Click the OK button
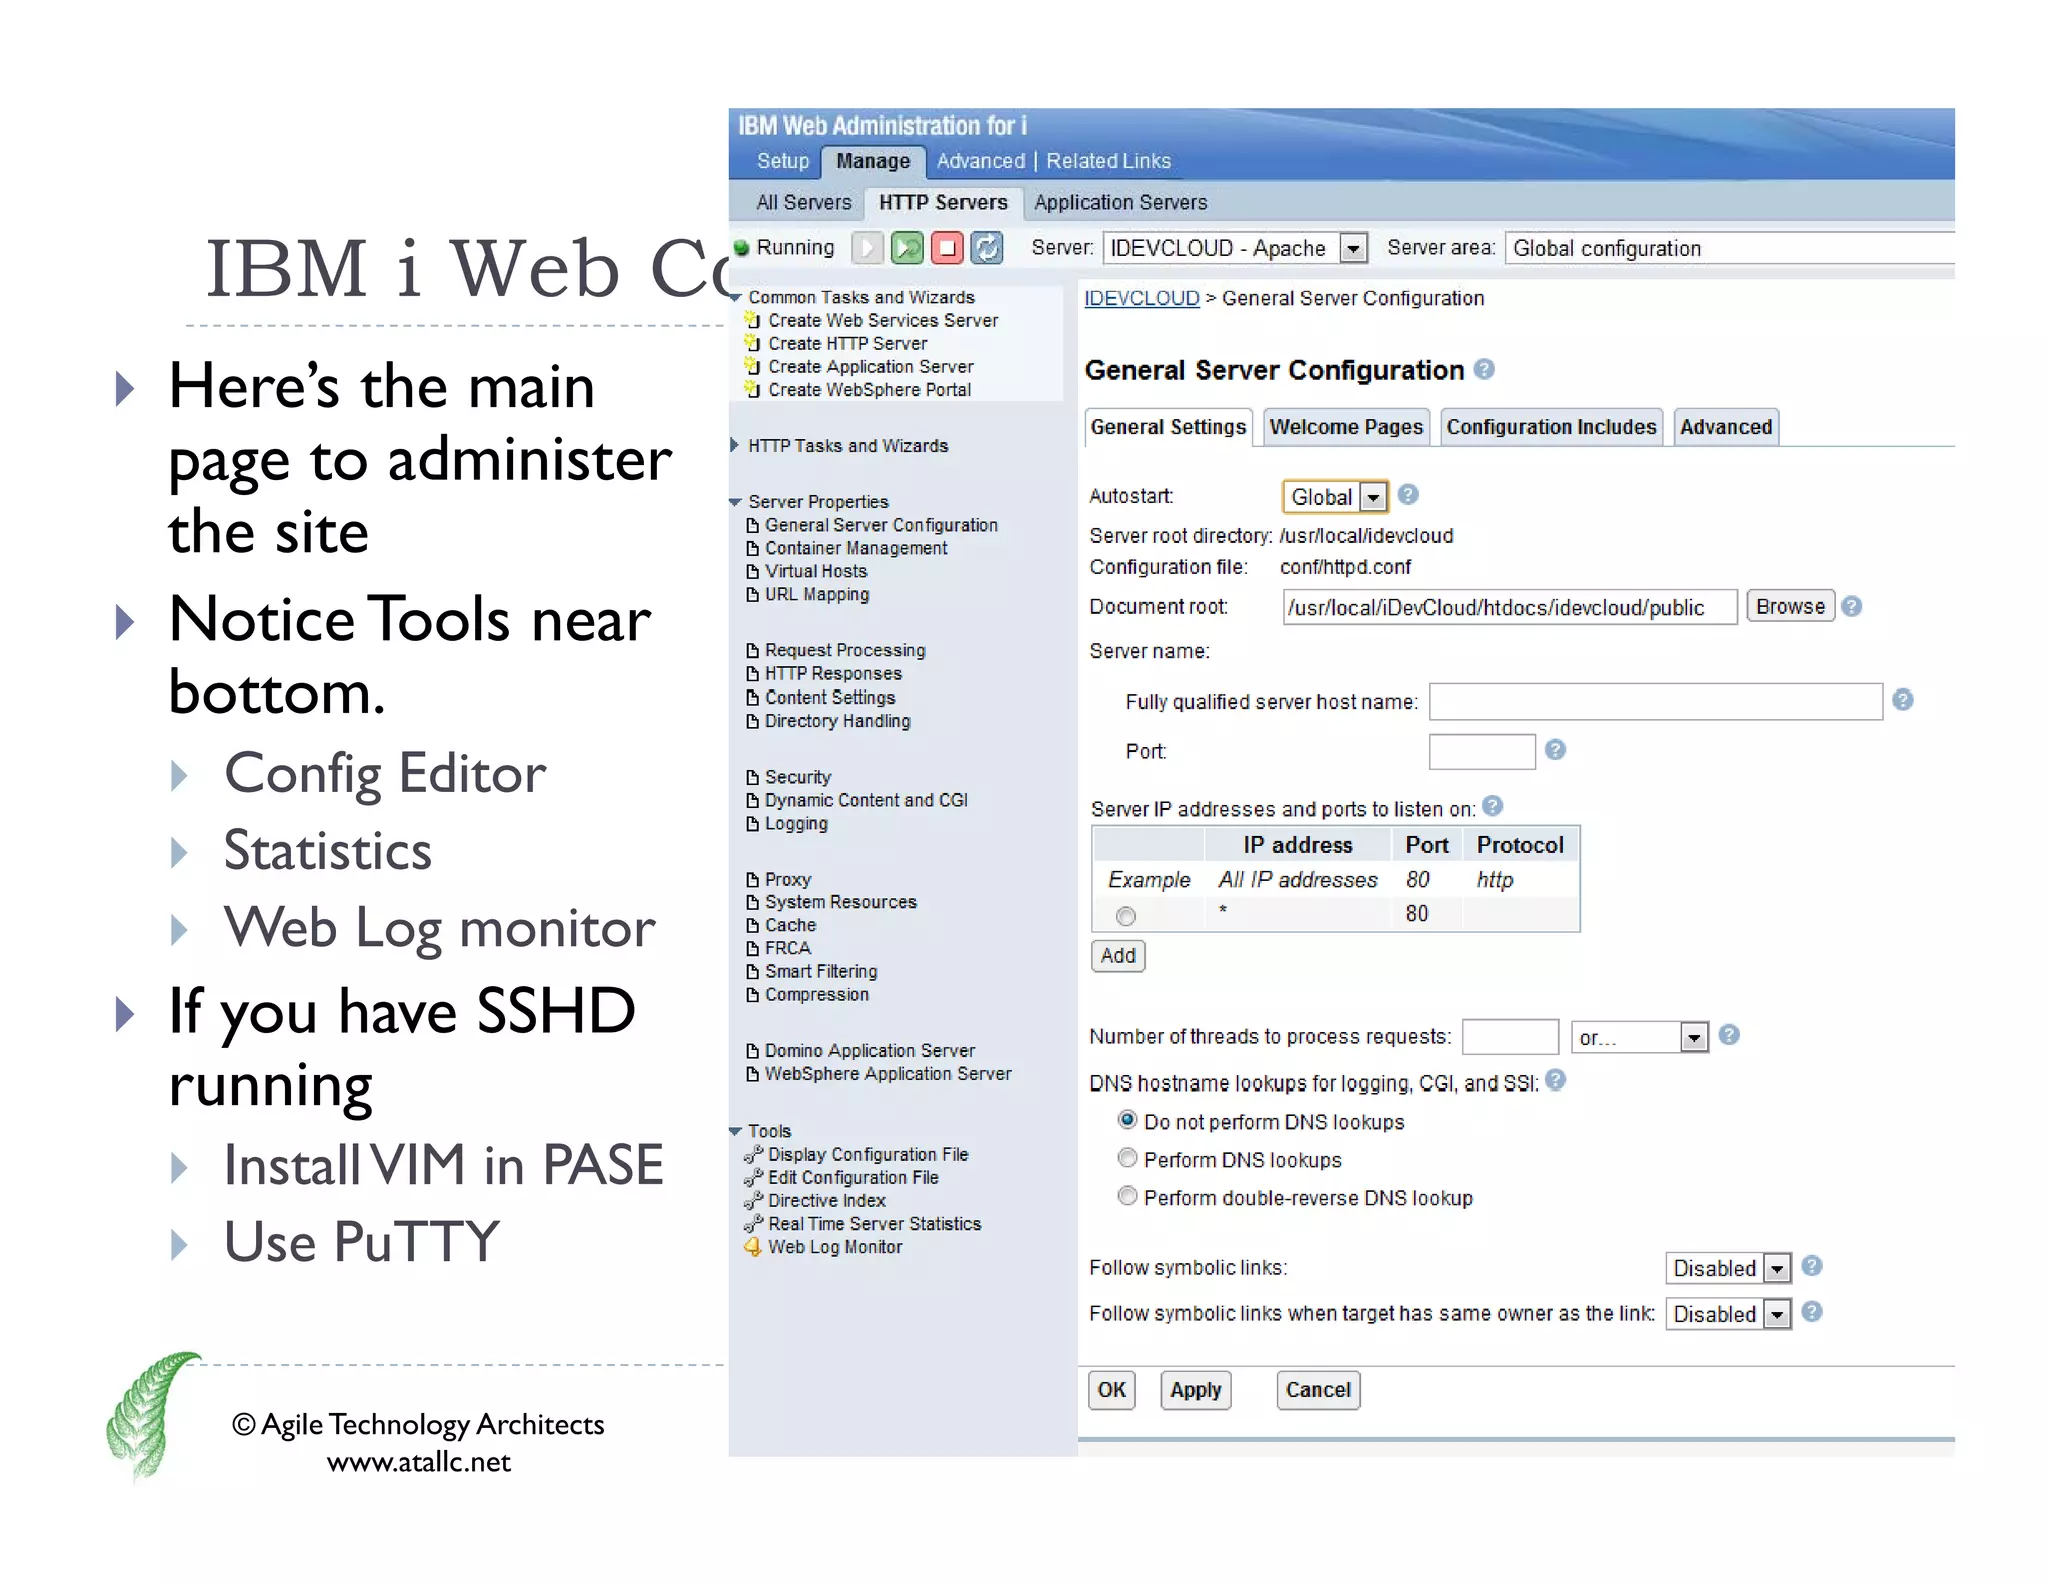 click(x=1111, y=1390)
